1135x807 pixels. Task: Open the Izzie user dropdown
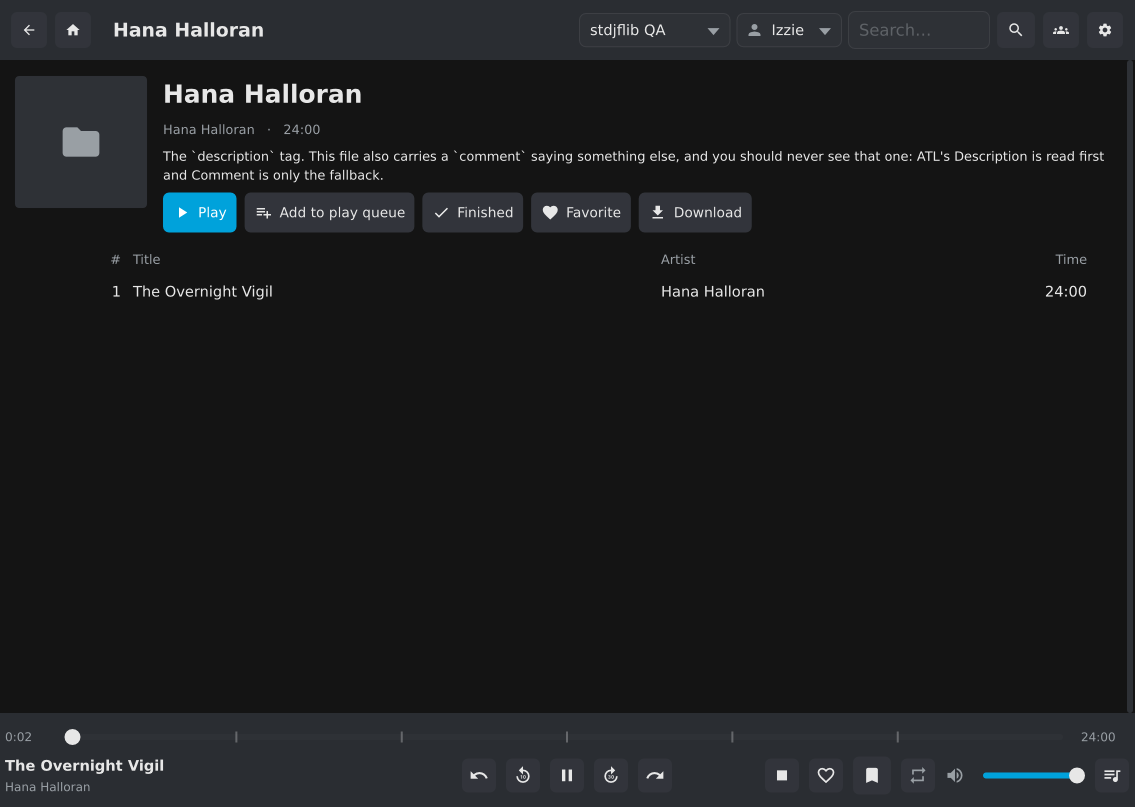point(788,30)
